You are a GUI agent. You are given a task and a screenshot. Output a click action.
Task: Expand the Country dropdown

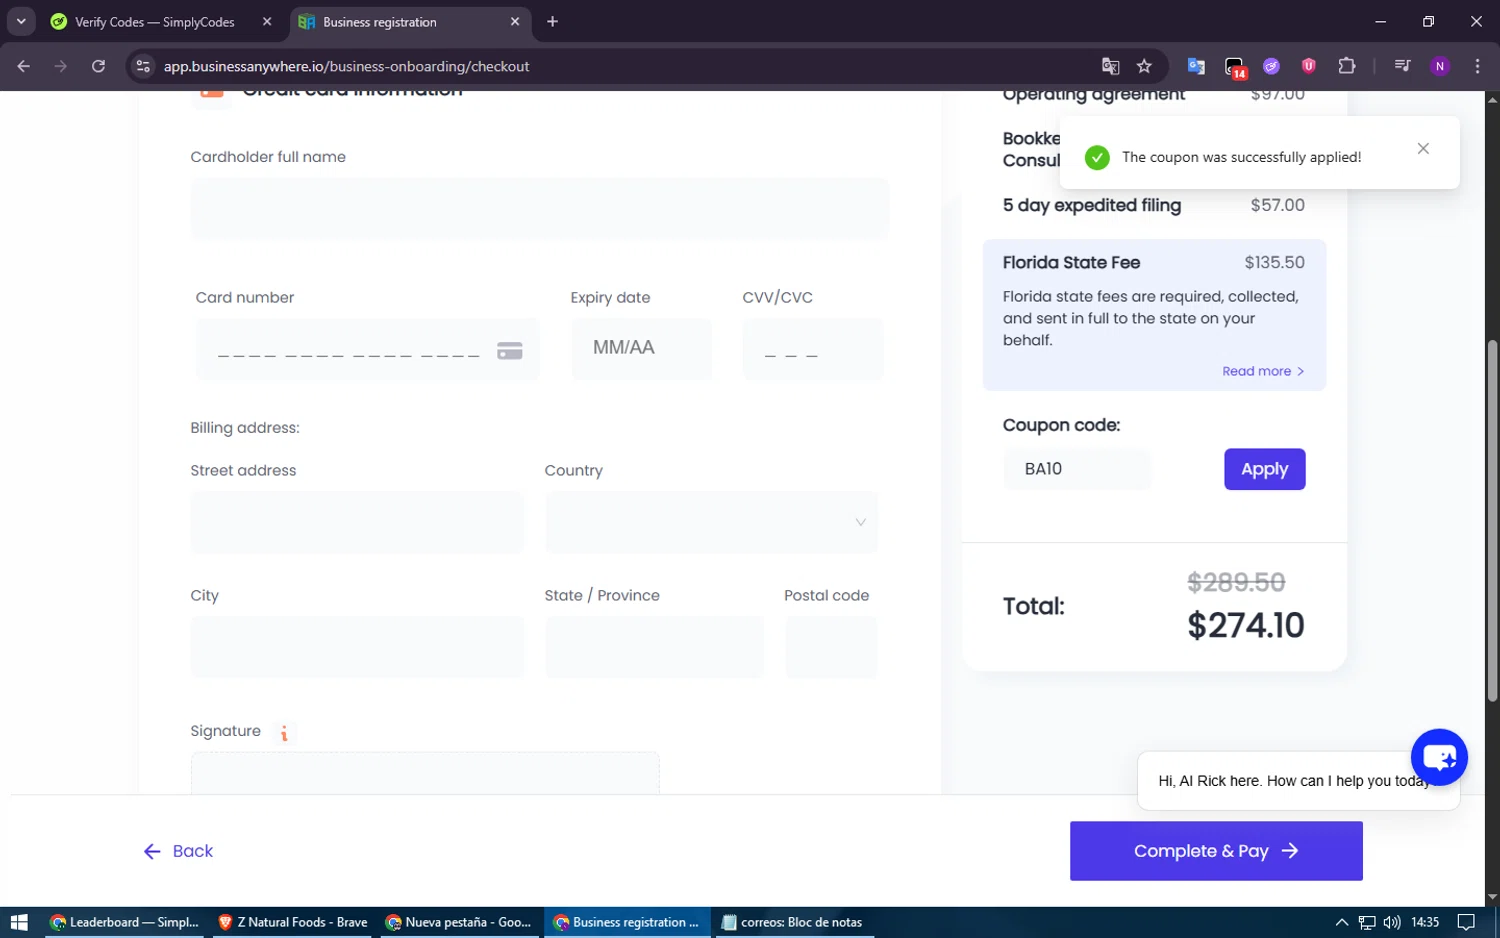711,522
